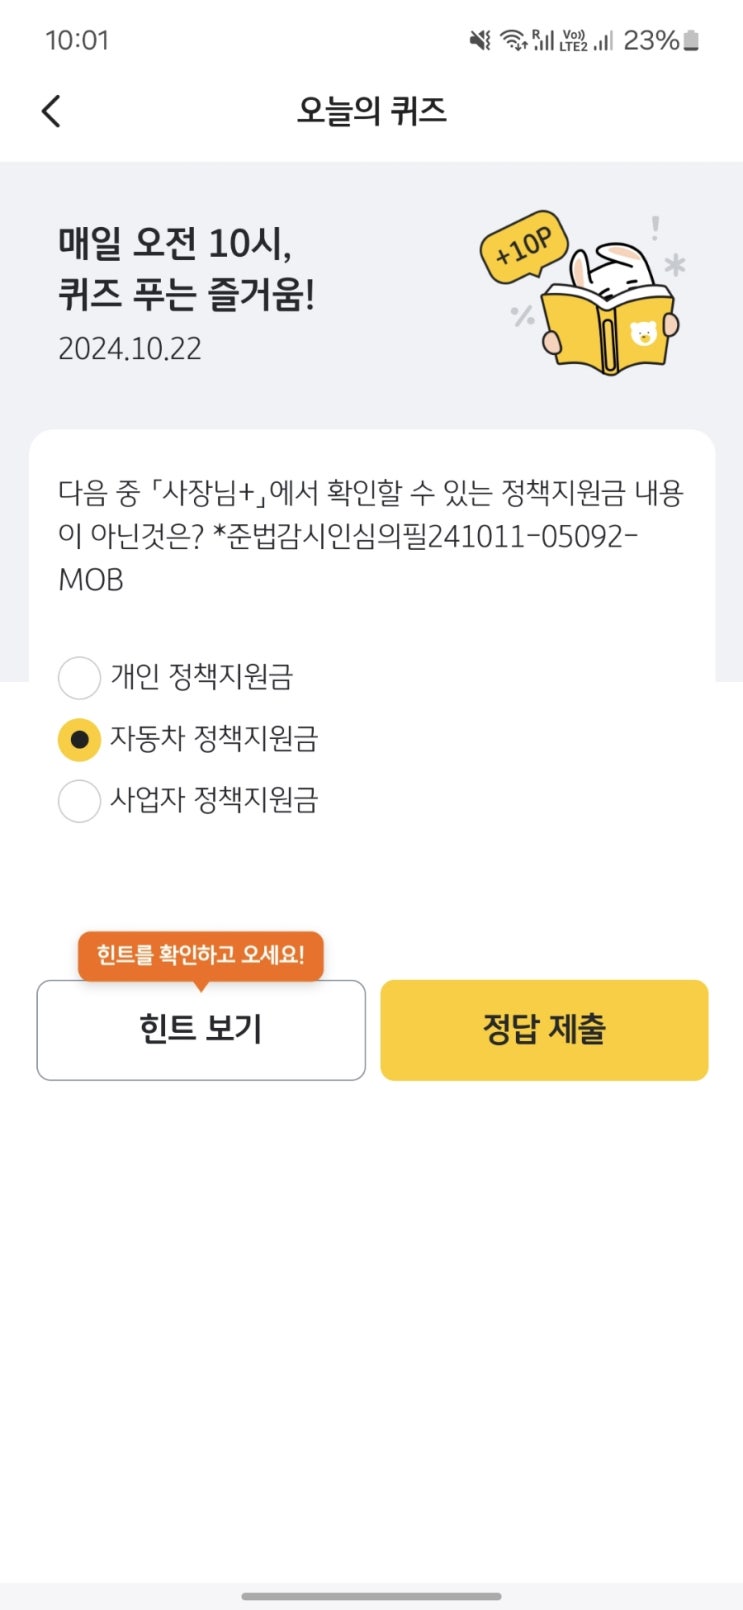
Task: Select the 자동차 정책지원금 radio button
Action: pyautogui.click(x=79, y=740)
